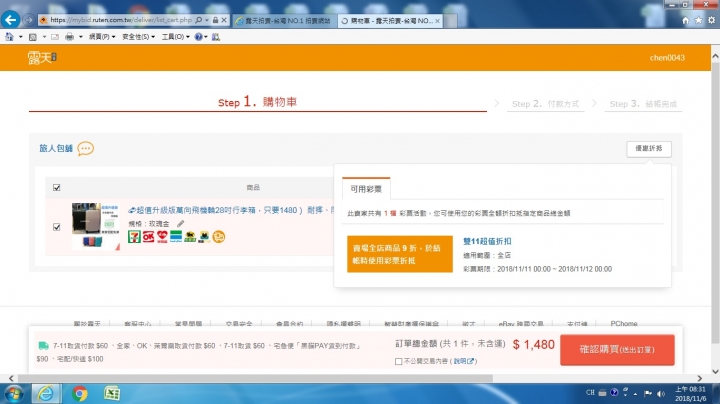The height and width of the screenshot is (404, 720).
Task: Click the Print icon in command bar
Action: click(69, 37)
